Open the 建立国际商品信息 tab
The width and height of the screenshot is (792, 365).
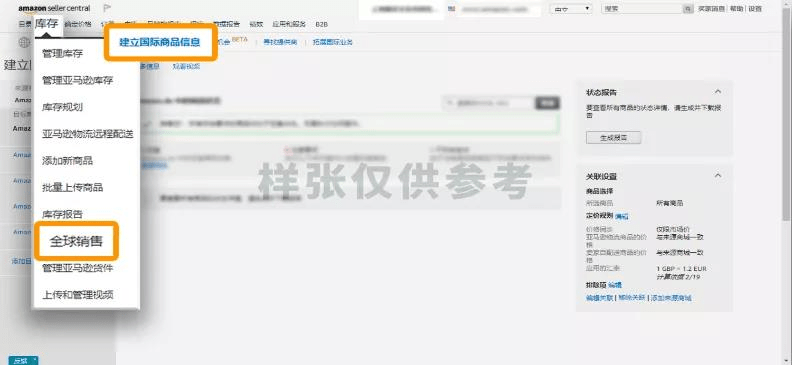click(160, 42)
